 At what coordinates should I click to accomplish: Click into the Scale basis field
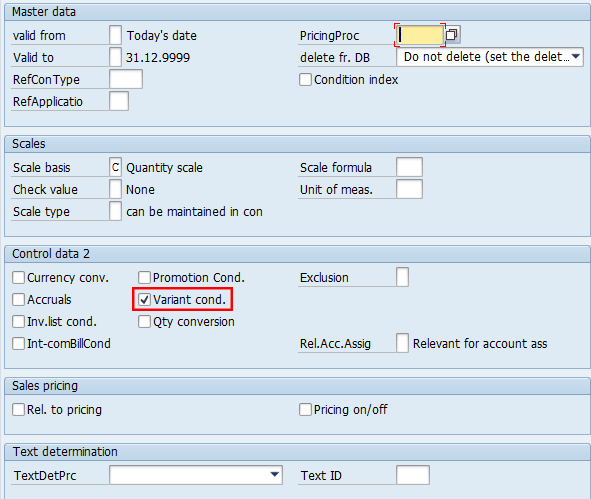(115, 167)
